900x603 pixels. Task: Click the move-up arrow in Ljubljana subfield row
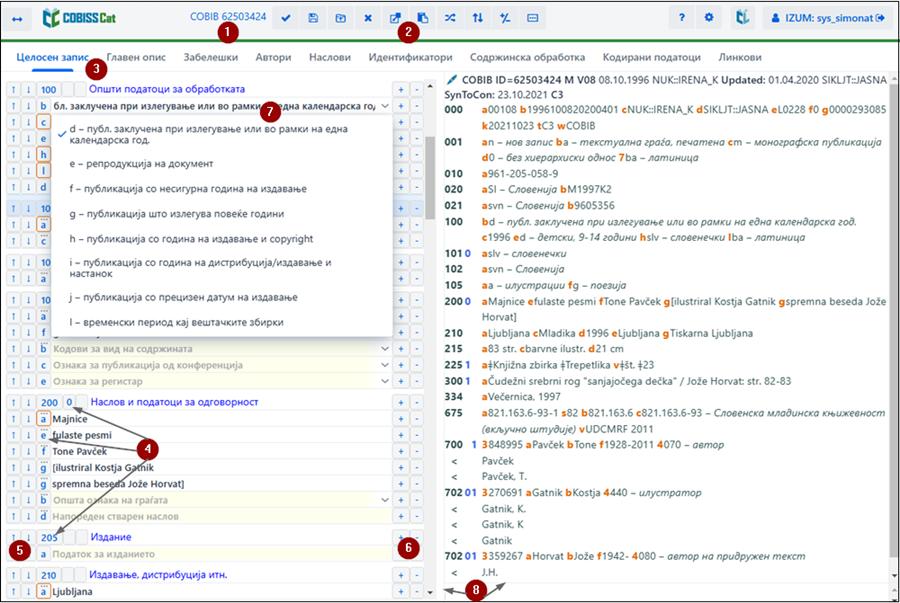pyautogui.click(x=13, y=592)
